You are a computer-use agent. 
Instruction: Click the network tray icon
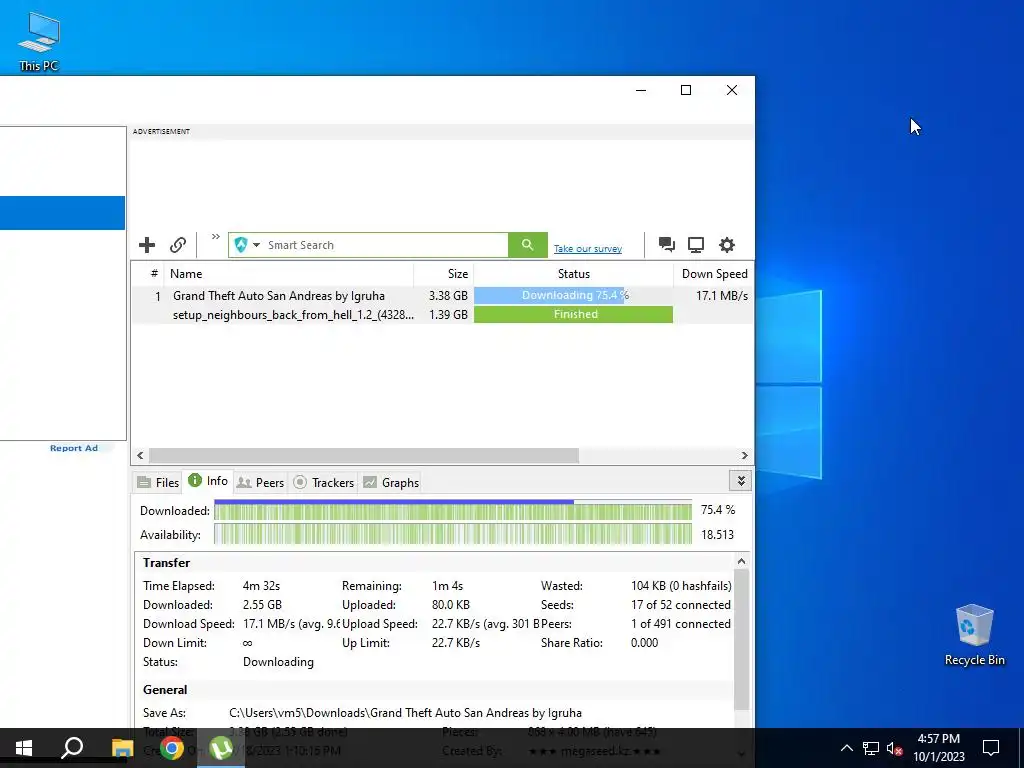pos(871,748)
